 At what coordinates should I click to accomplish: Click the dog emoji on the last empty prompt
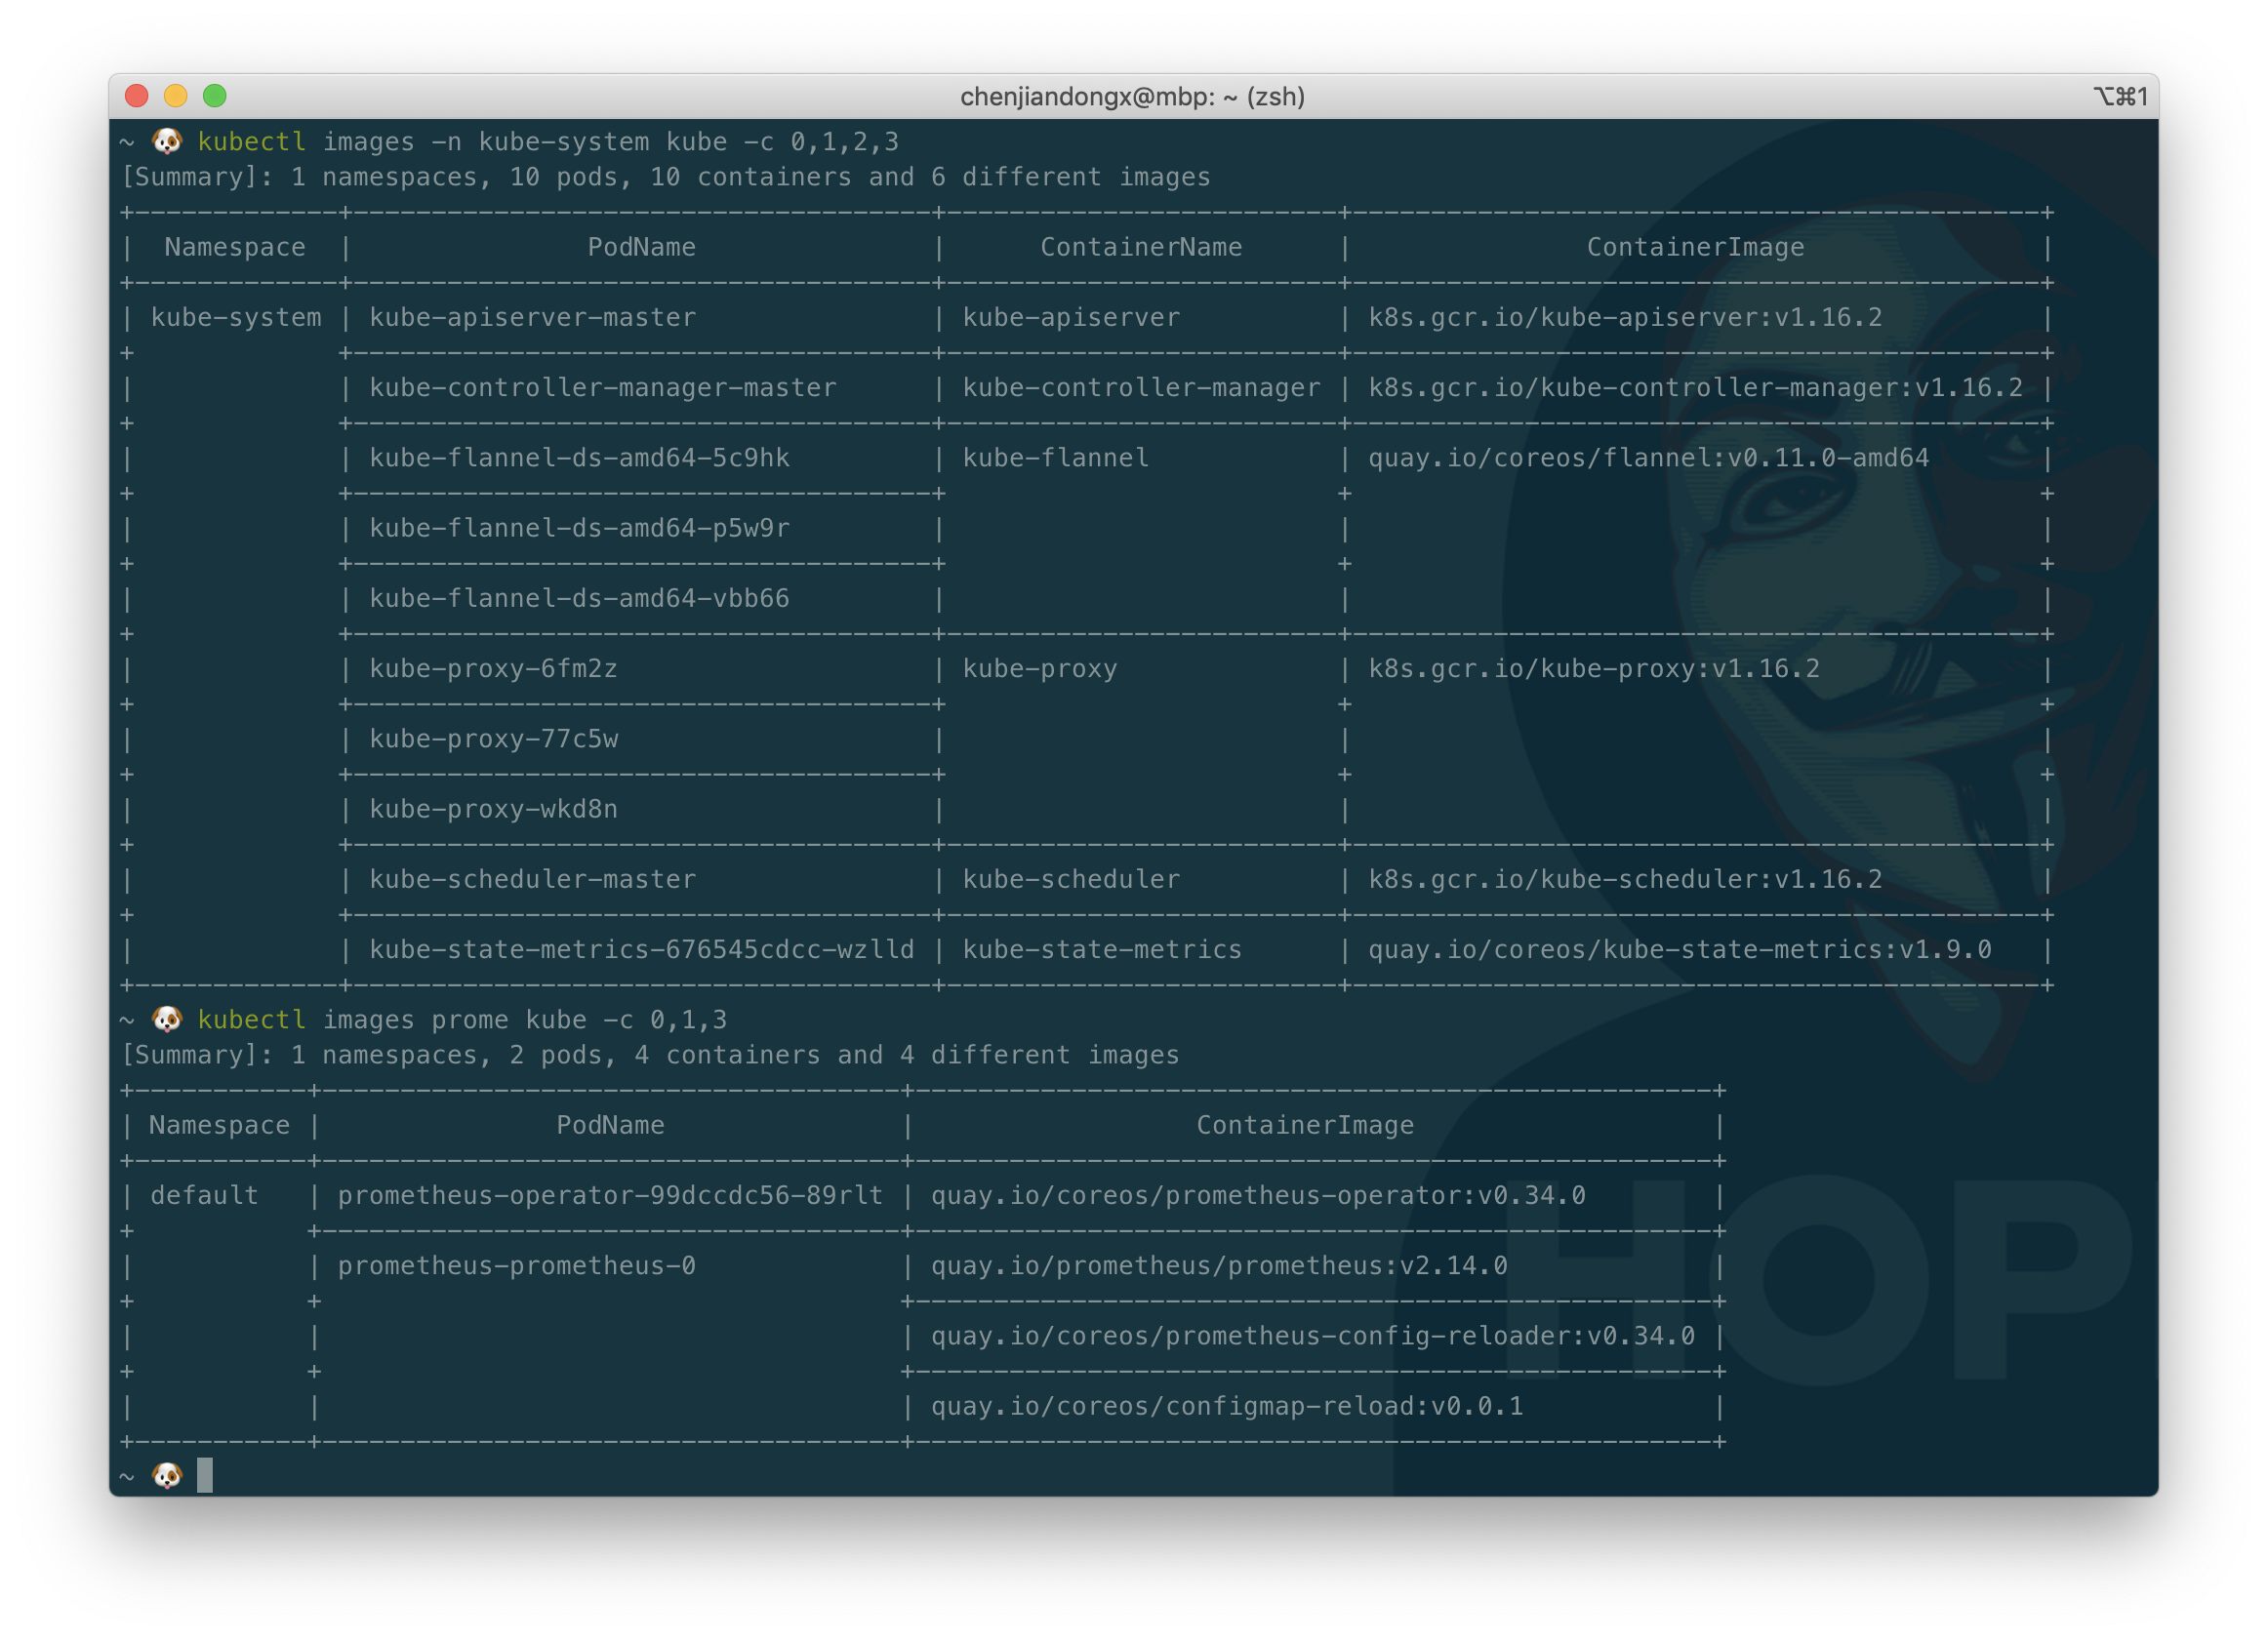pos(167,1475)
